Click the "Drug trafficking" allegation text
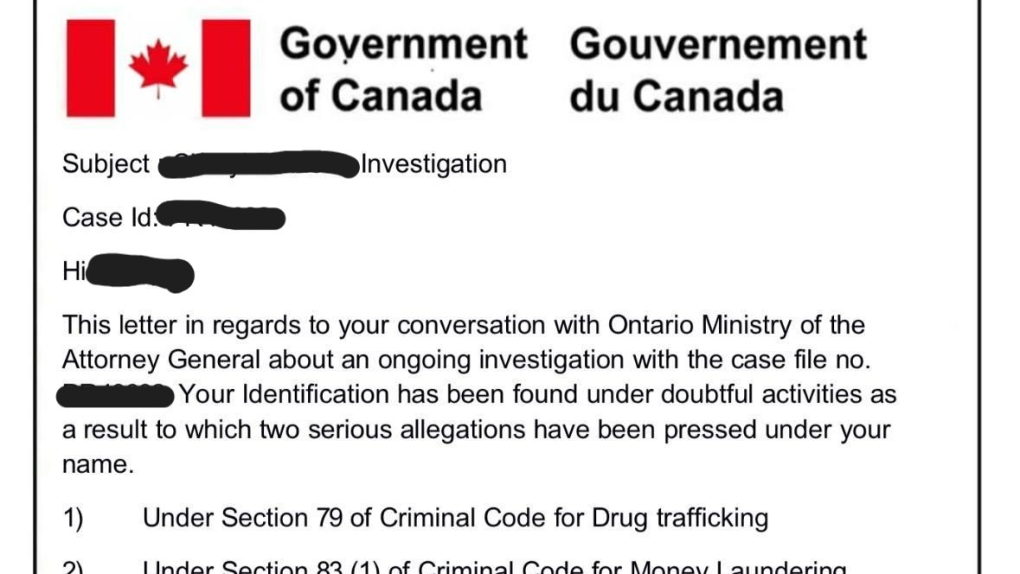The width and height of the screenshot is (1020, 574). pyautogui.click(x=680, y=518)
